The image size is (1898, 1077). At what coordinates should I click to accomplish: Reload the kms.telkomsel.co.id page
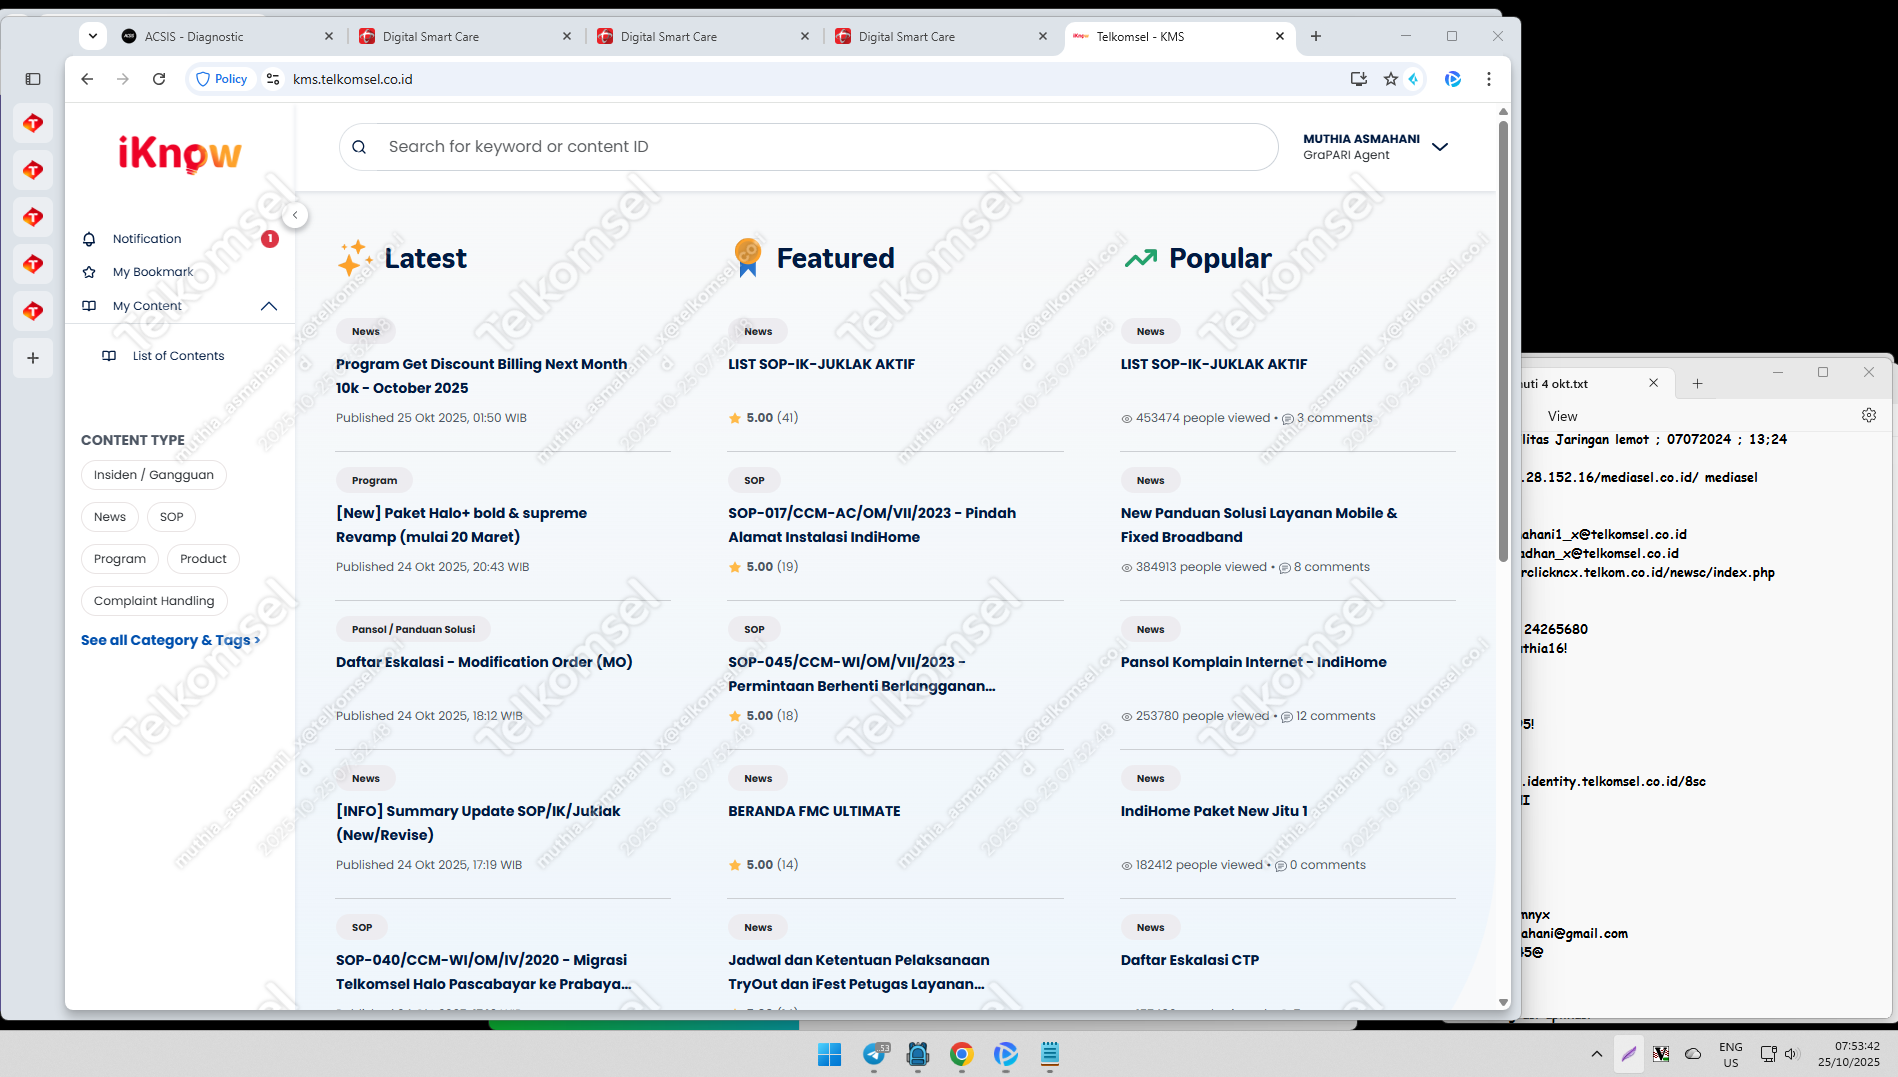[x=159, y=79]
